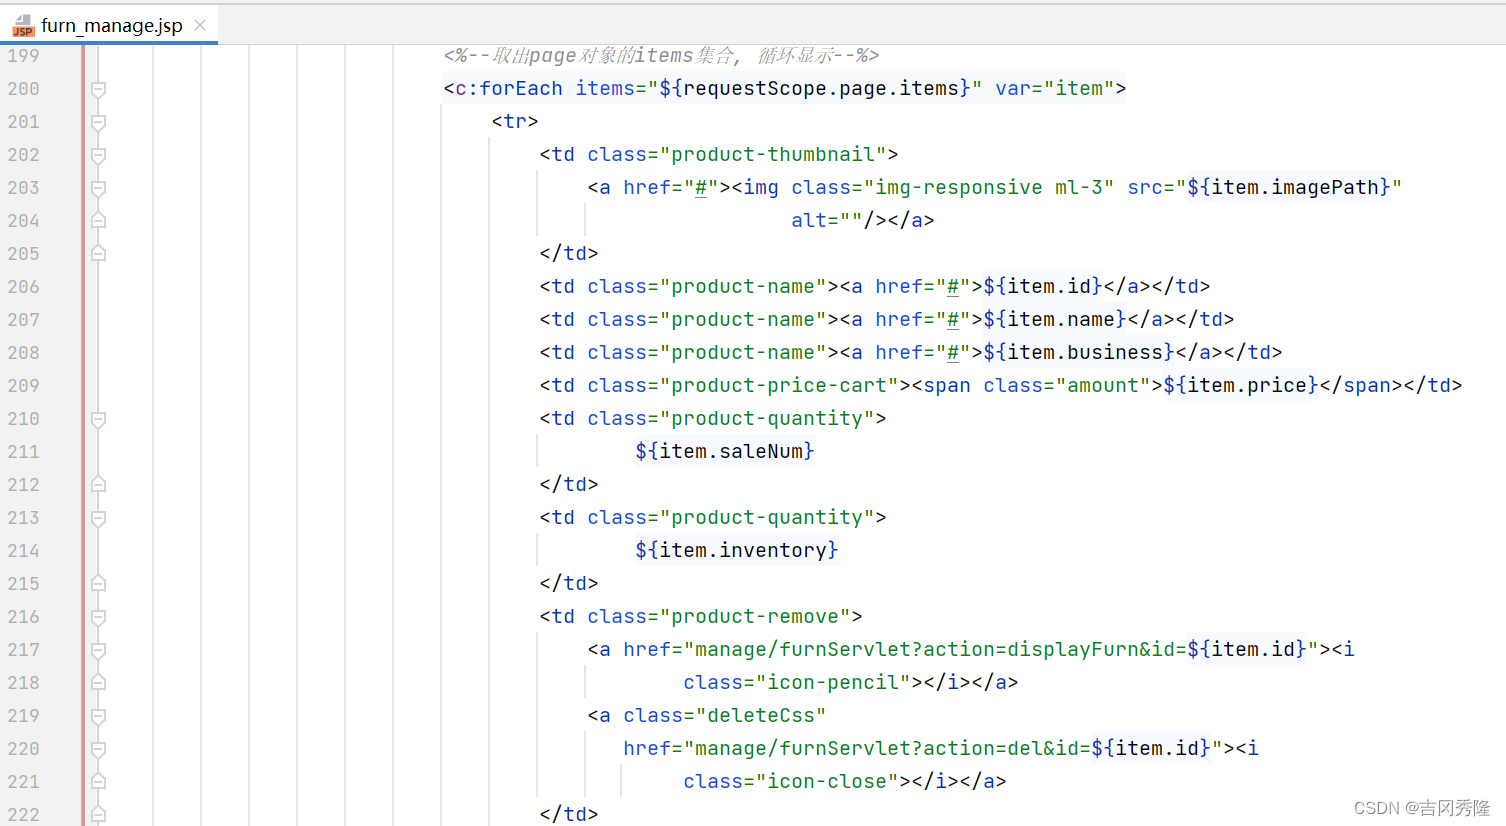Click the ${item.imagePath} expression

point(1289,188)
